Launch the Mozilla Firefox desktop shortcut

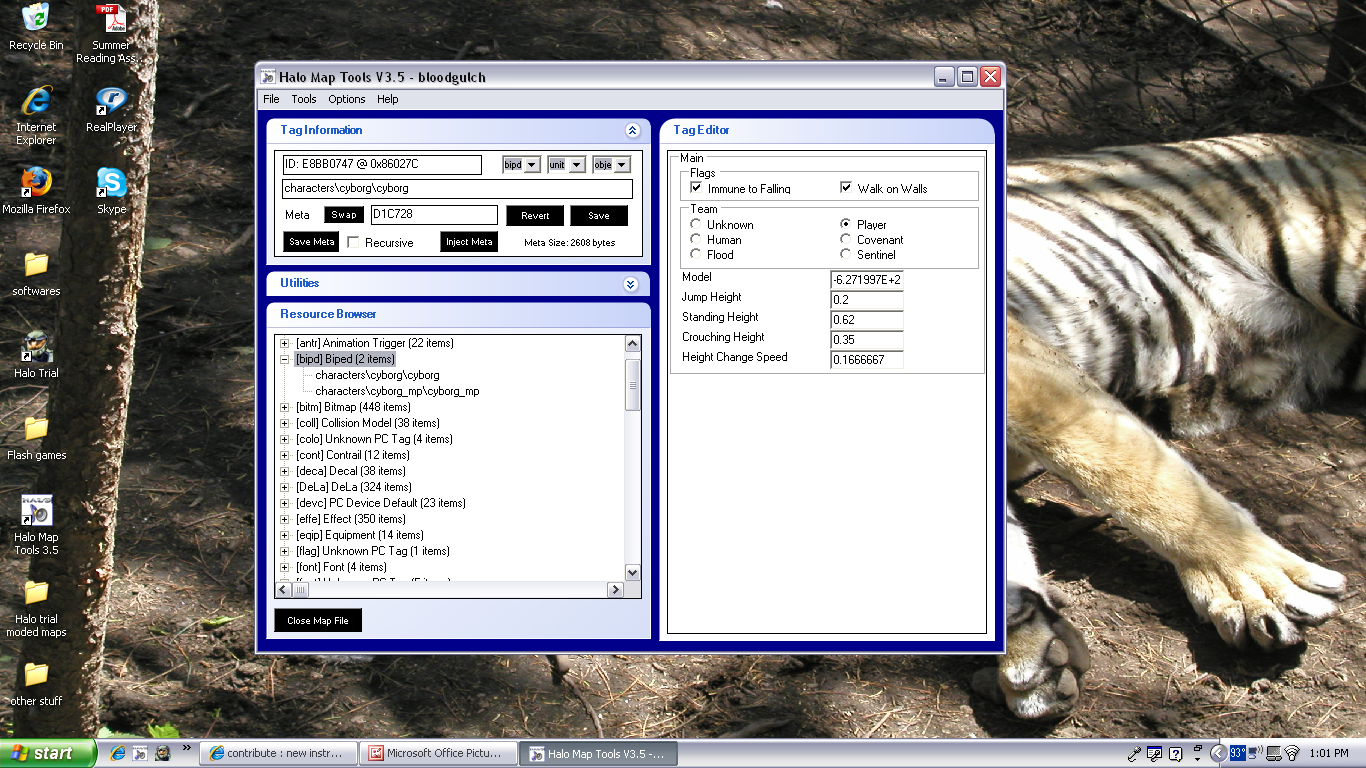tap(36, 191)
